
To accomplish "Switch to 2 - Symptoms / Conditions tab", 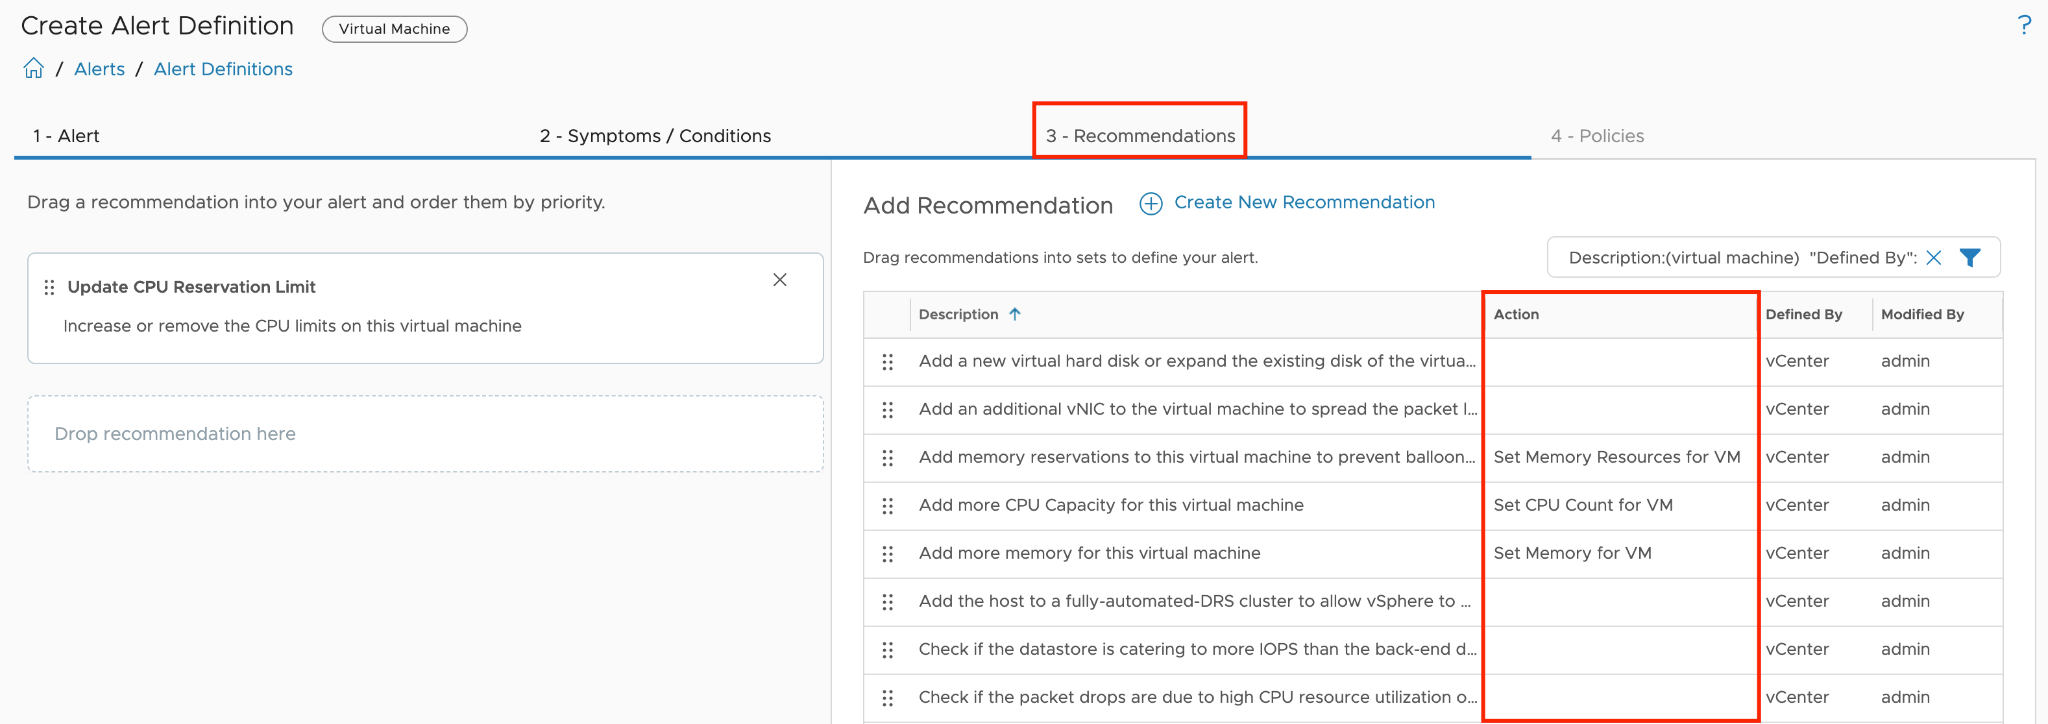I will click(x=655, y=136).
